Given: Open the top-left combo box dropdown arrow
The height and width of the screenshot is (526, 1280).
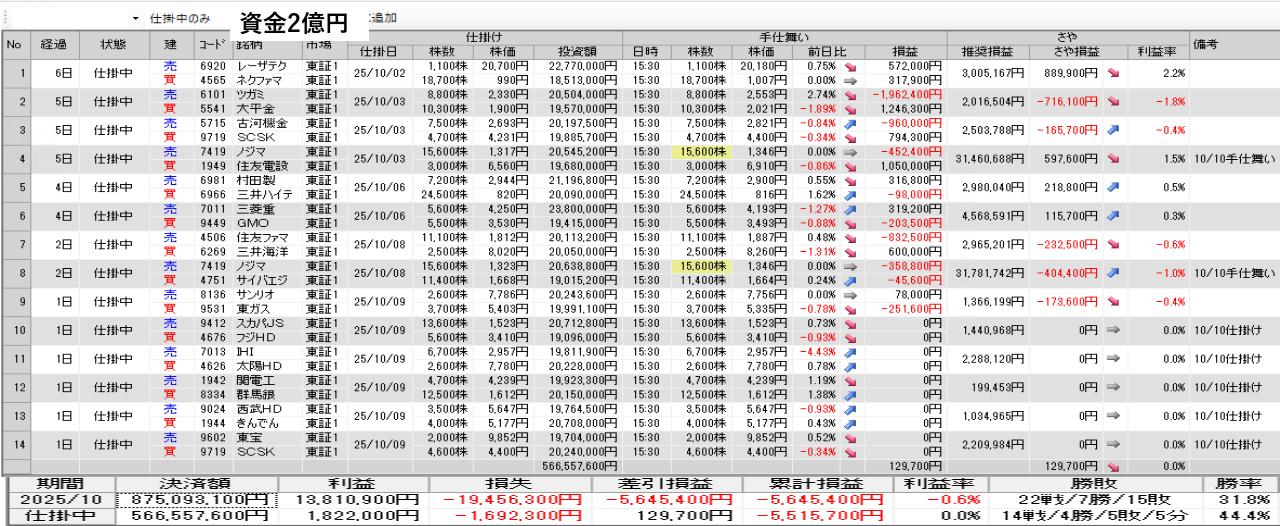Looking at the screenshot, I should point(135,19).
